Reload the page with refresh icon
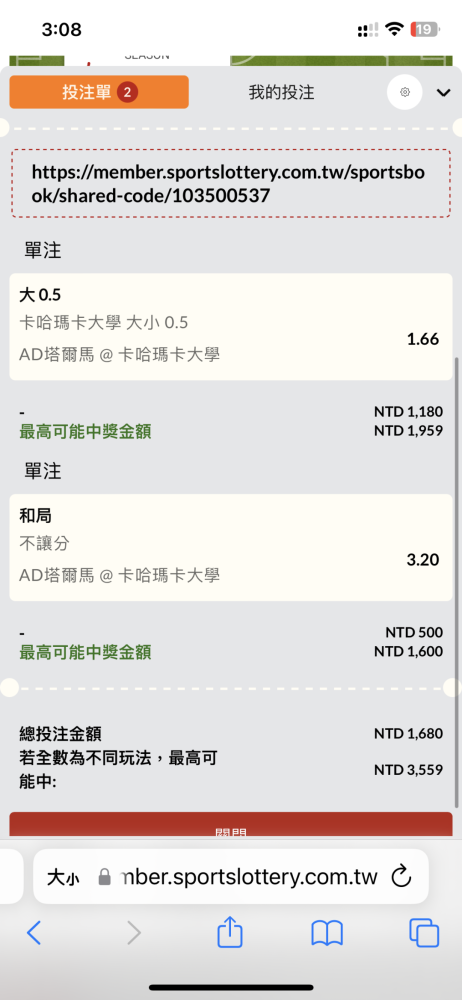Image resolution: width=462 pixels, height=1000 pixels. pyautogui.click(x=401, y=876)
